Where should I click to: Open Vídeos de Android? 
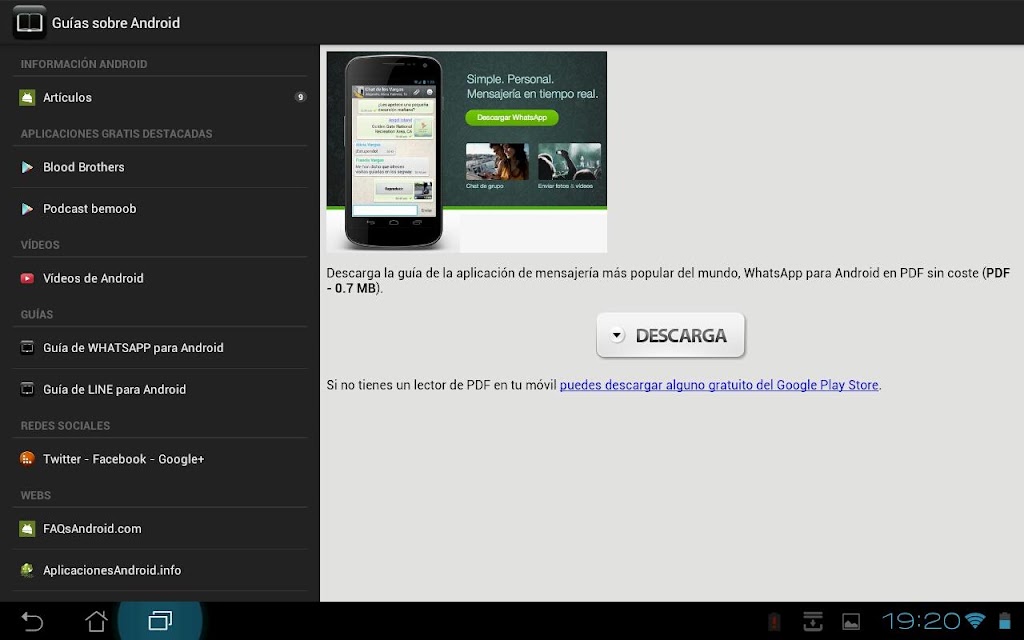point(160,278)
